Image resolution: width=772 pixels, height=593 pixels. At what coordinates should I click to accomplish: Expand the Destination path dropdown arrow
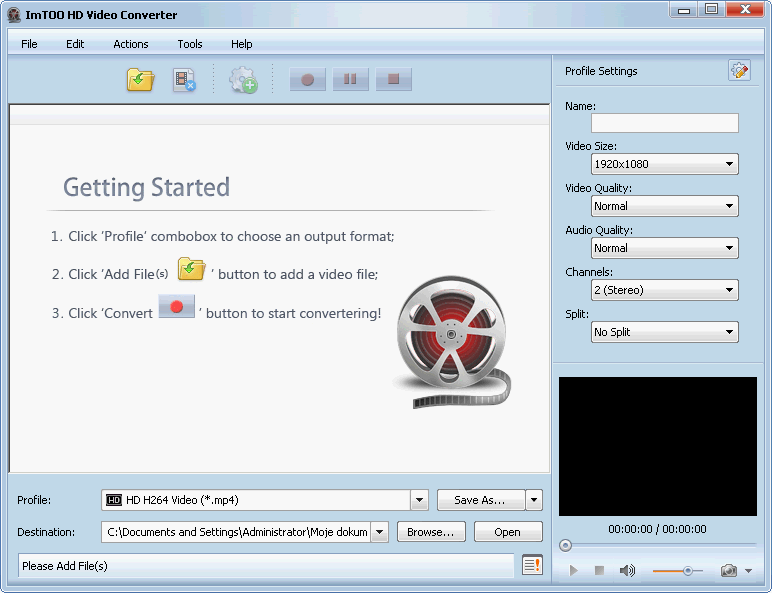[380, 532]
